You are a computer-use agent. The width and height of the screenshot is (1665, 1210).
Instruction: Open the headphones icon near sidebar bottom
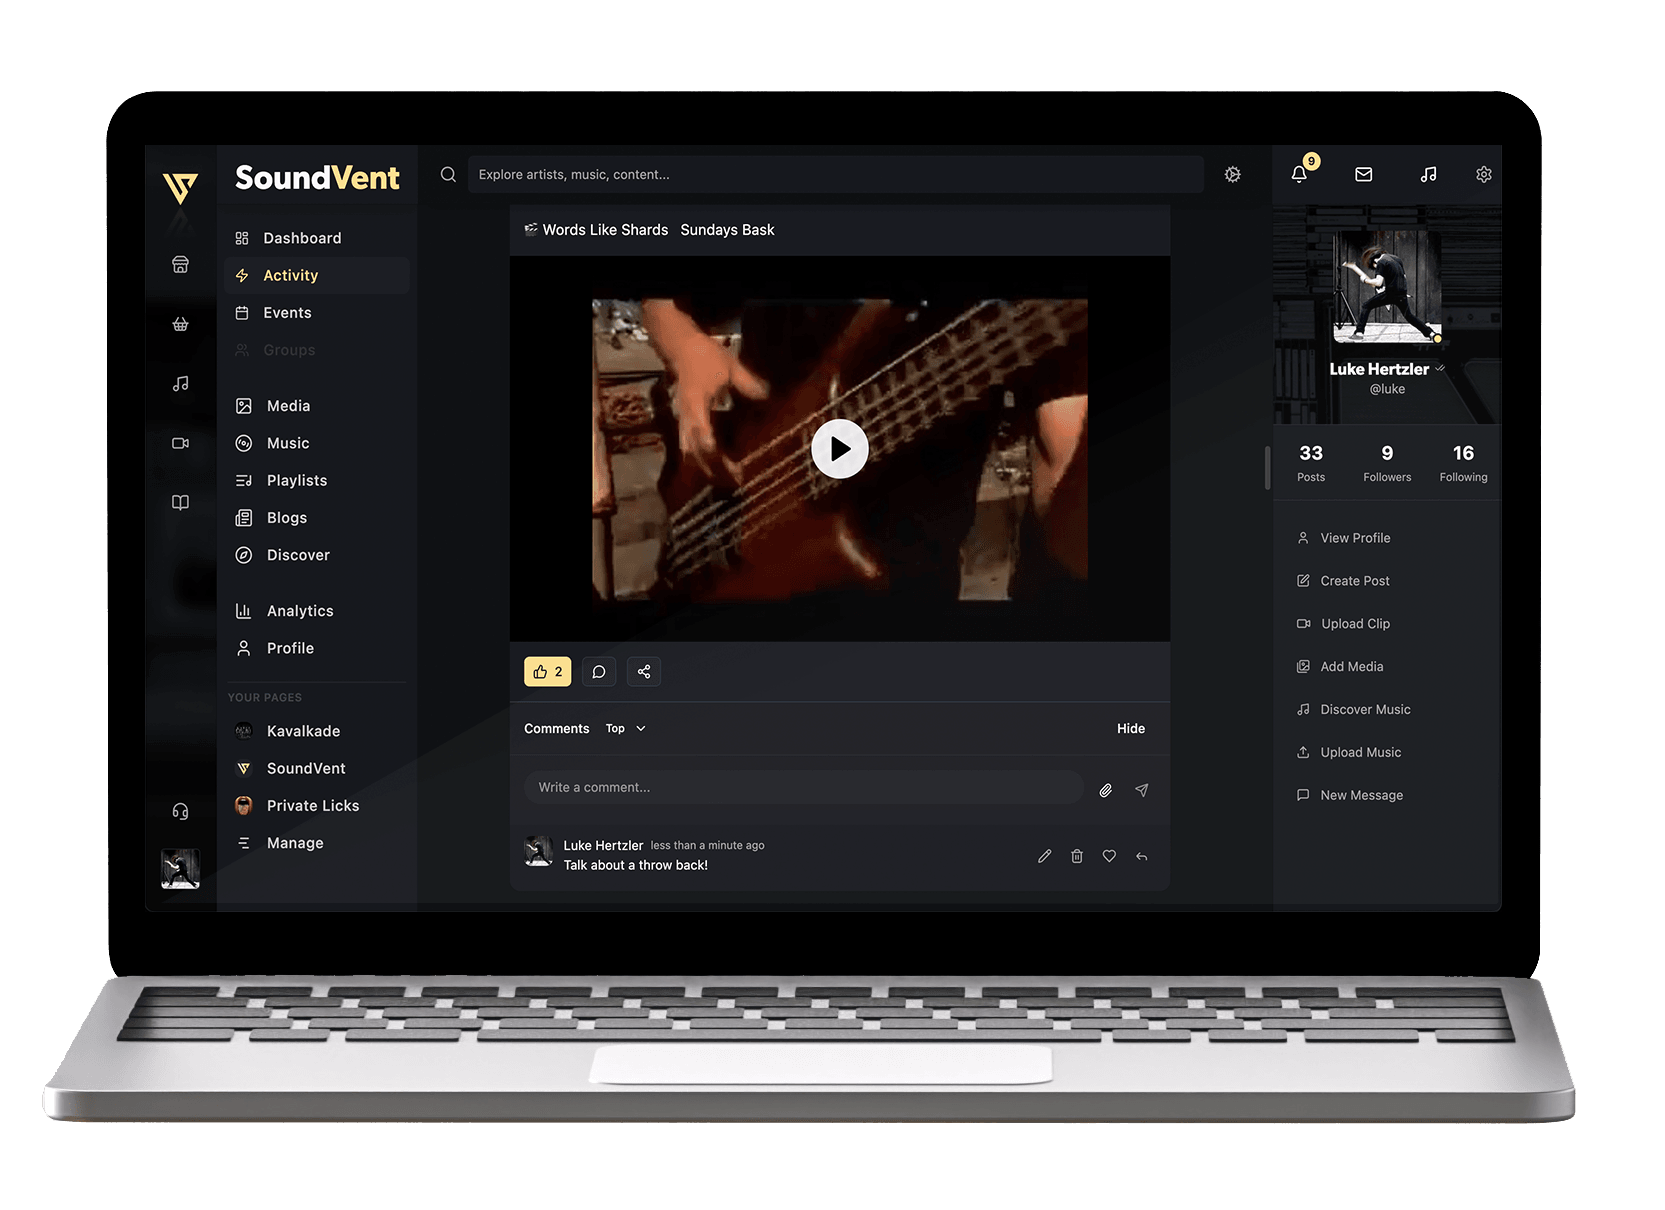click(180, 810)
